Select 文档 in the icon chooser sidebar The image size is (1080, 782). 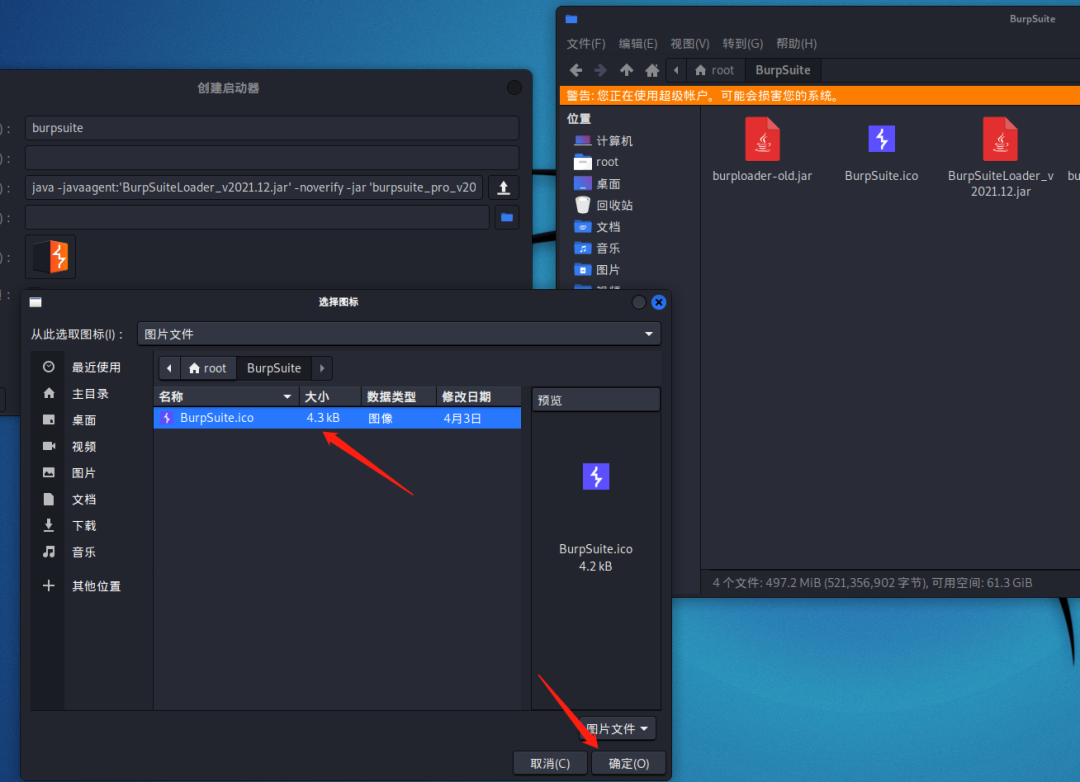coord(90,500)
